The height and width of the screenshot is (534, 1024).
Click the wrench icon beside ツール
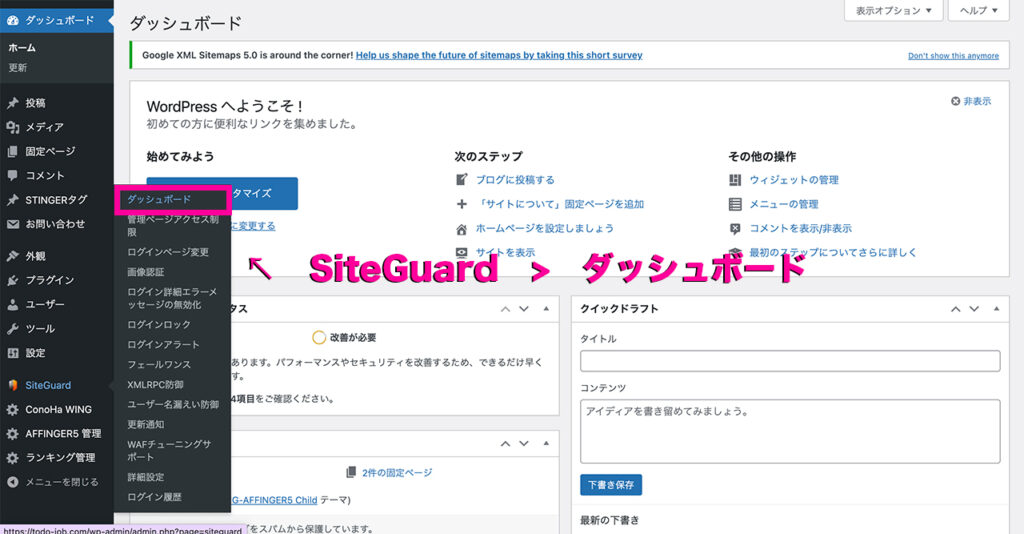(12, 328)
